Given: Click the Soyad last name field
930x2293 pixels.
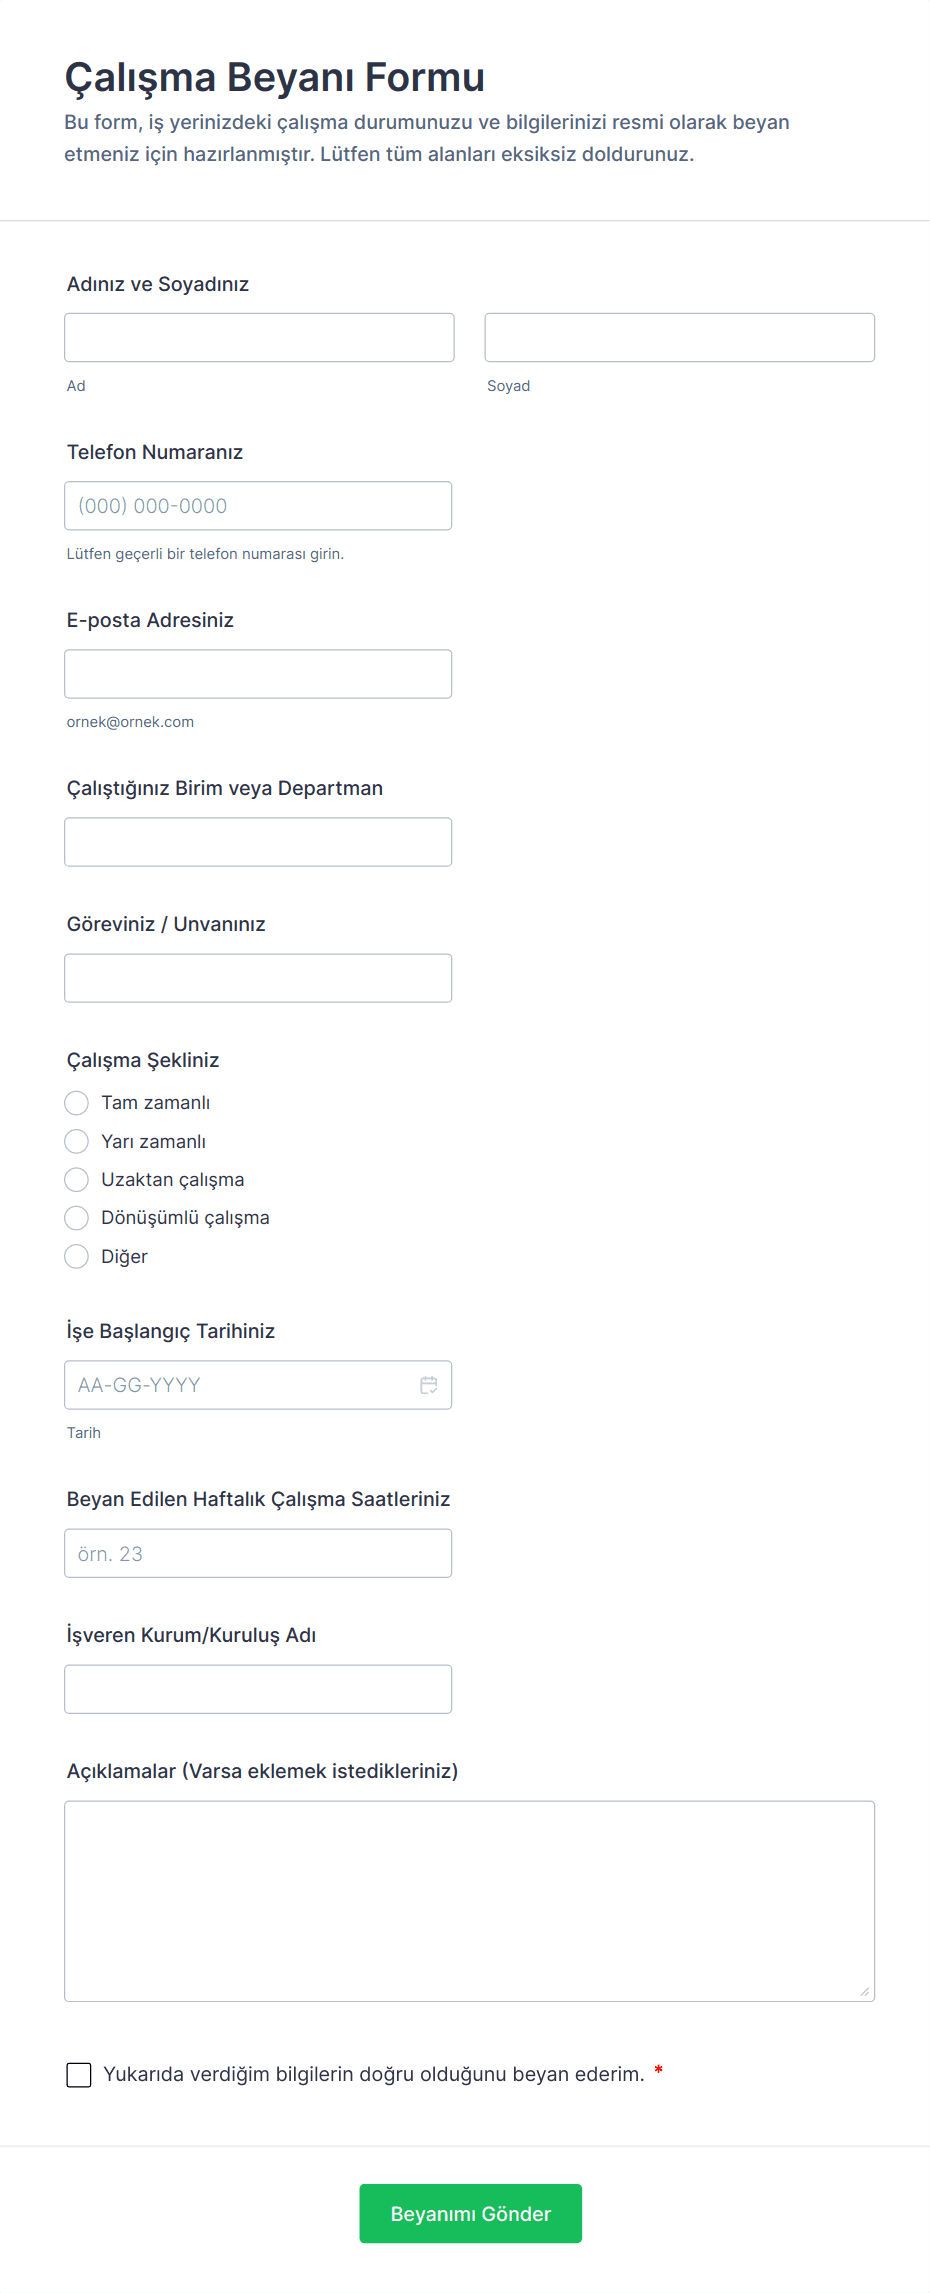Looking at the screenshot, I should (x=679, y=337).
